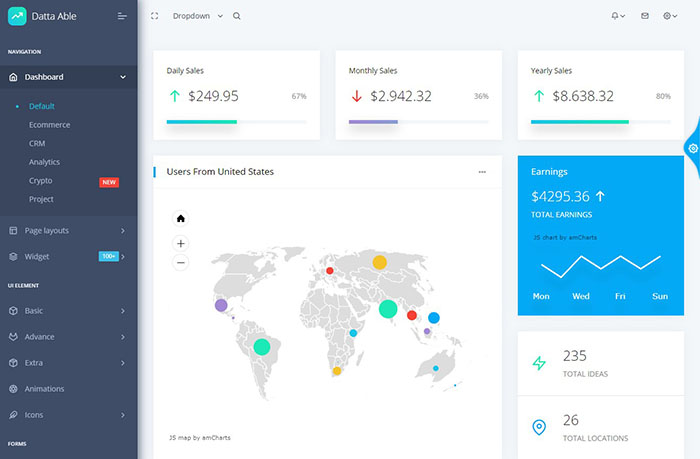Click the fullscreen icon in top bar

[155, 16]
